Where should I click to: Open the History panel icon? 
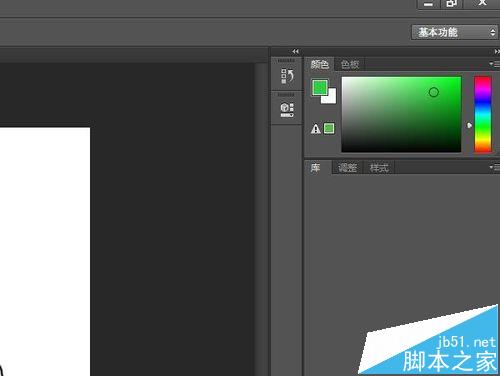(287, 76)
